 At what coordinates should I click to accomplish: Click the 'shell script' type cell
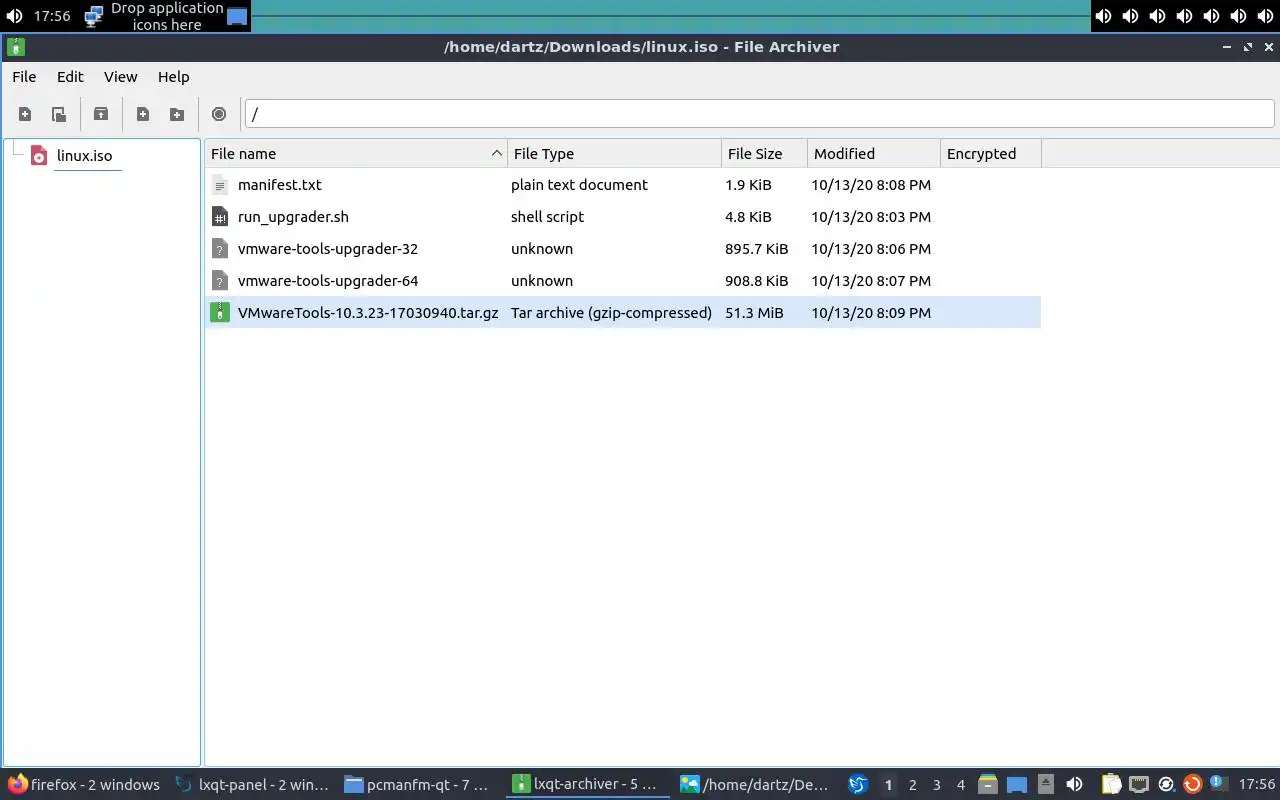coord(547,217)
